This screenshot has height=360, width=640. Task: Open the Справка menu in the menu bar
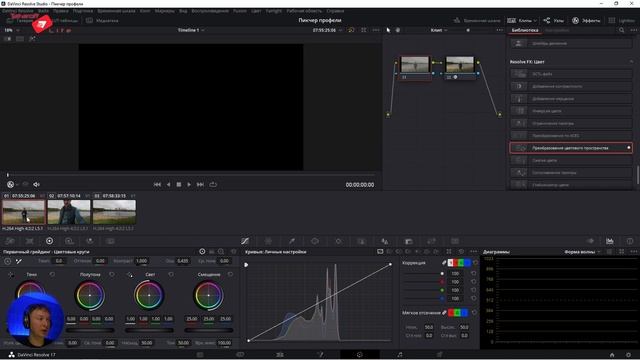tap(335, 11)
